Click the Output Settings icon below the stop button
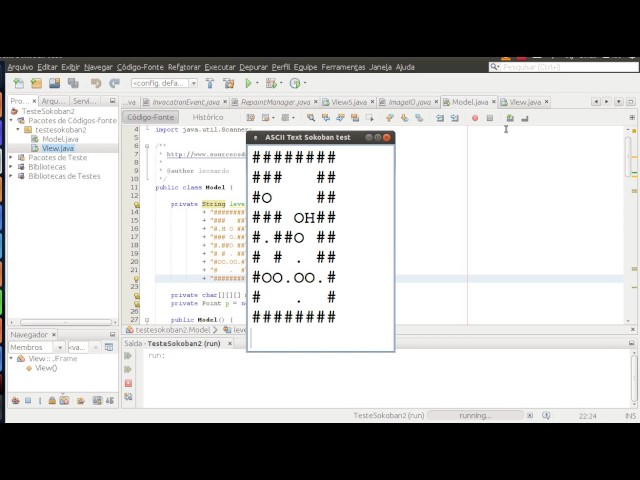This screenshot has height=480, width=640. tap(128, 396)
